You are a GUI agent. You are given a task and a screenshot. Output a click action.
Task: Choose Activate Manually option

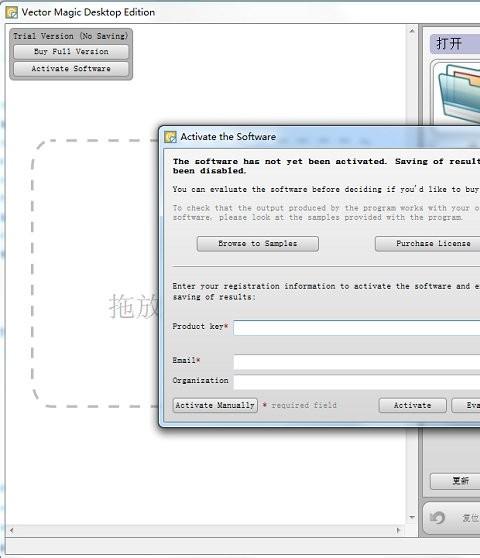click(x=215, y=405)
